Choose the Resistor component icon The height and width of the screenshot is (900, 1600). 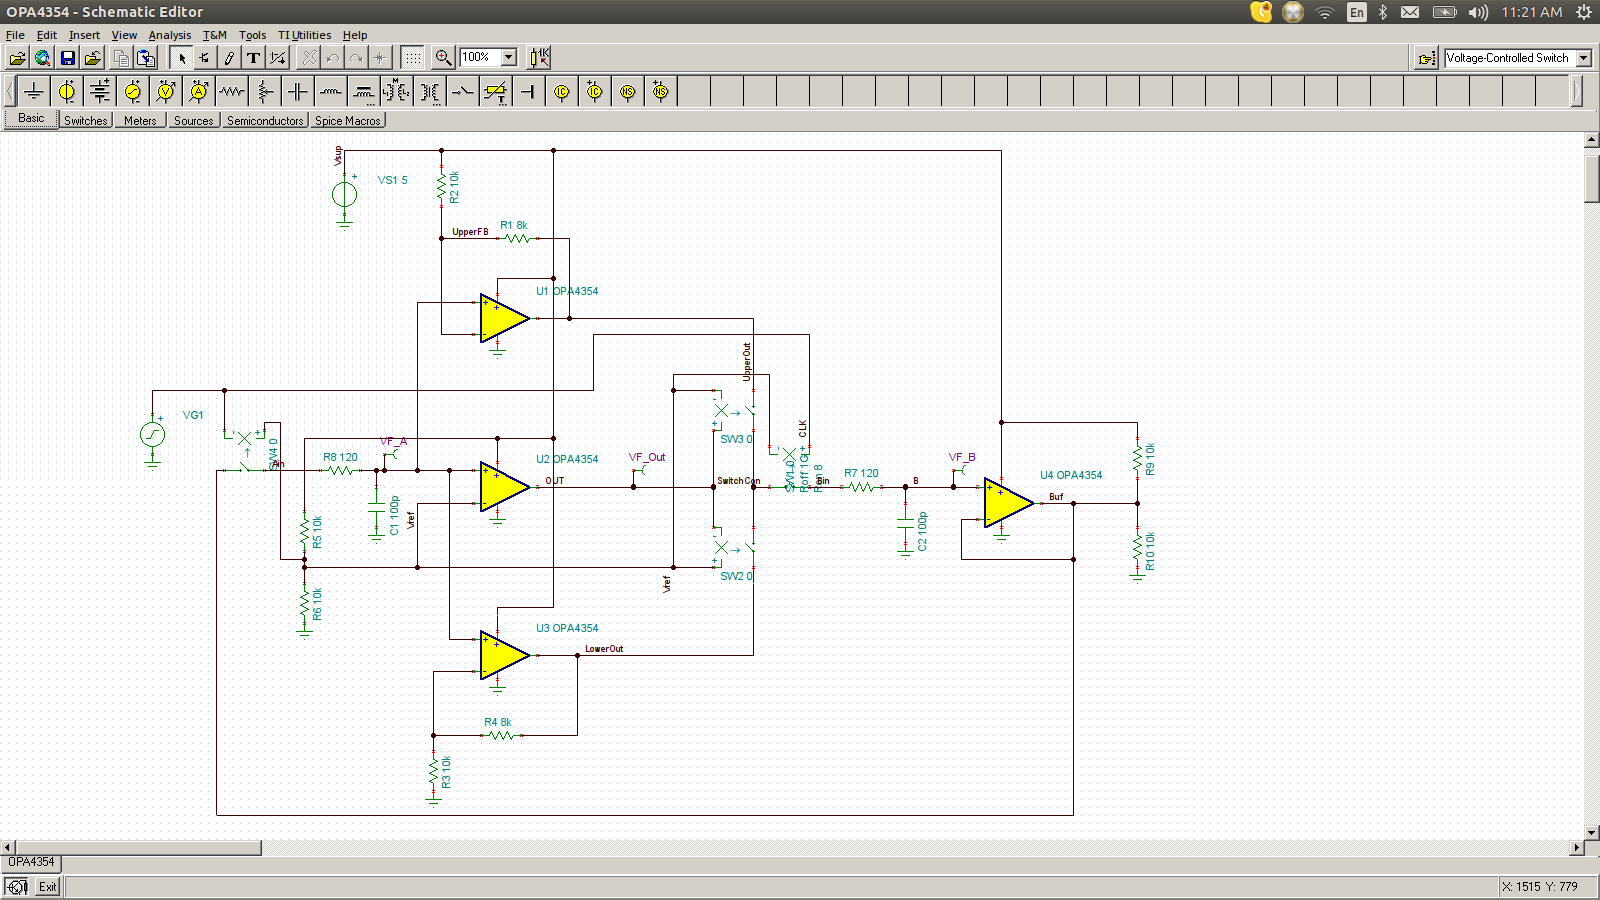[x=231, y=90]
